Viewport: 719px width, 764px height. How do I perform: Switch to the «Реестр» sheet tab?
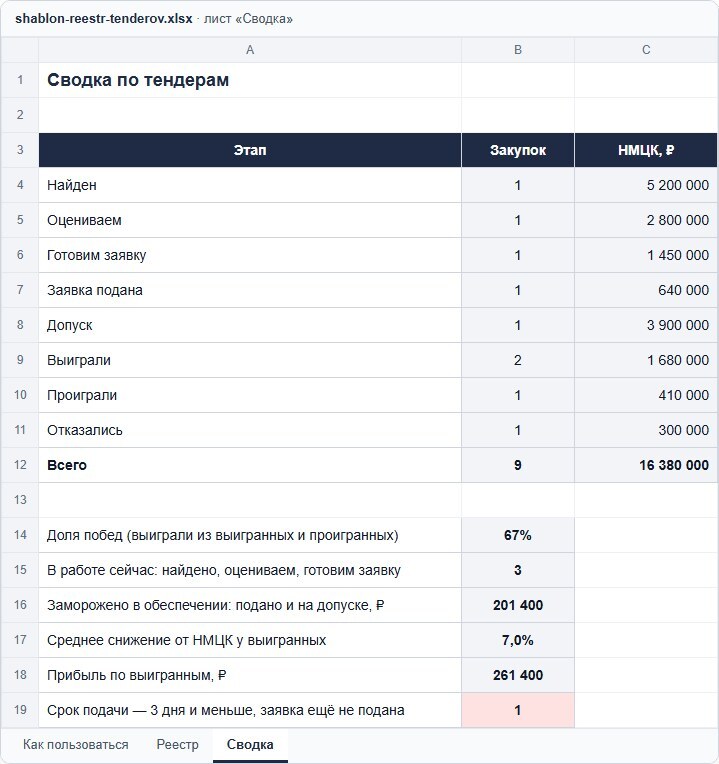tap(177, 745)
